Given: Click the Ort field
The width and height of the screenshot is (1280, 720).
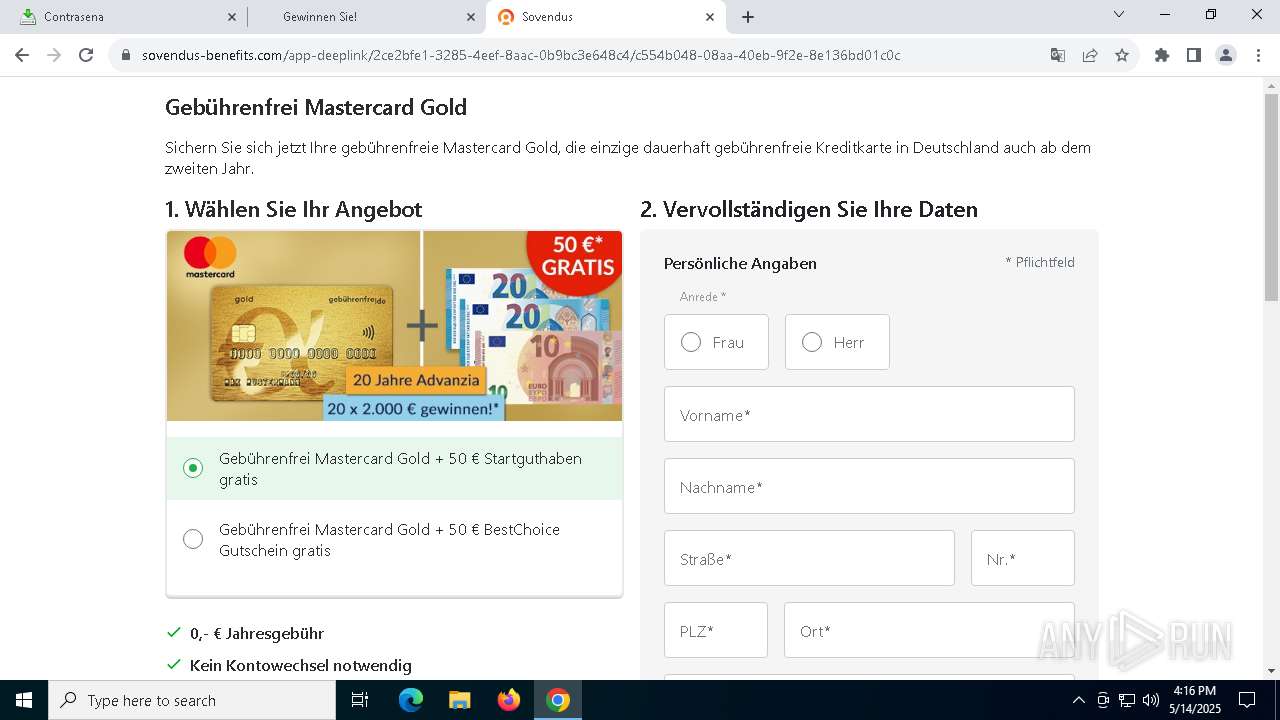Looking at the screenshot, I should click(x=929, y=630).
